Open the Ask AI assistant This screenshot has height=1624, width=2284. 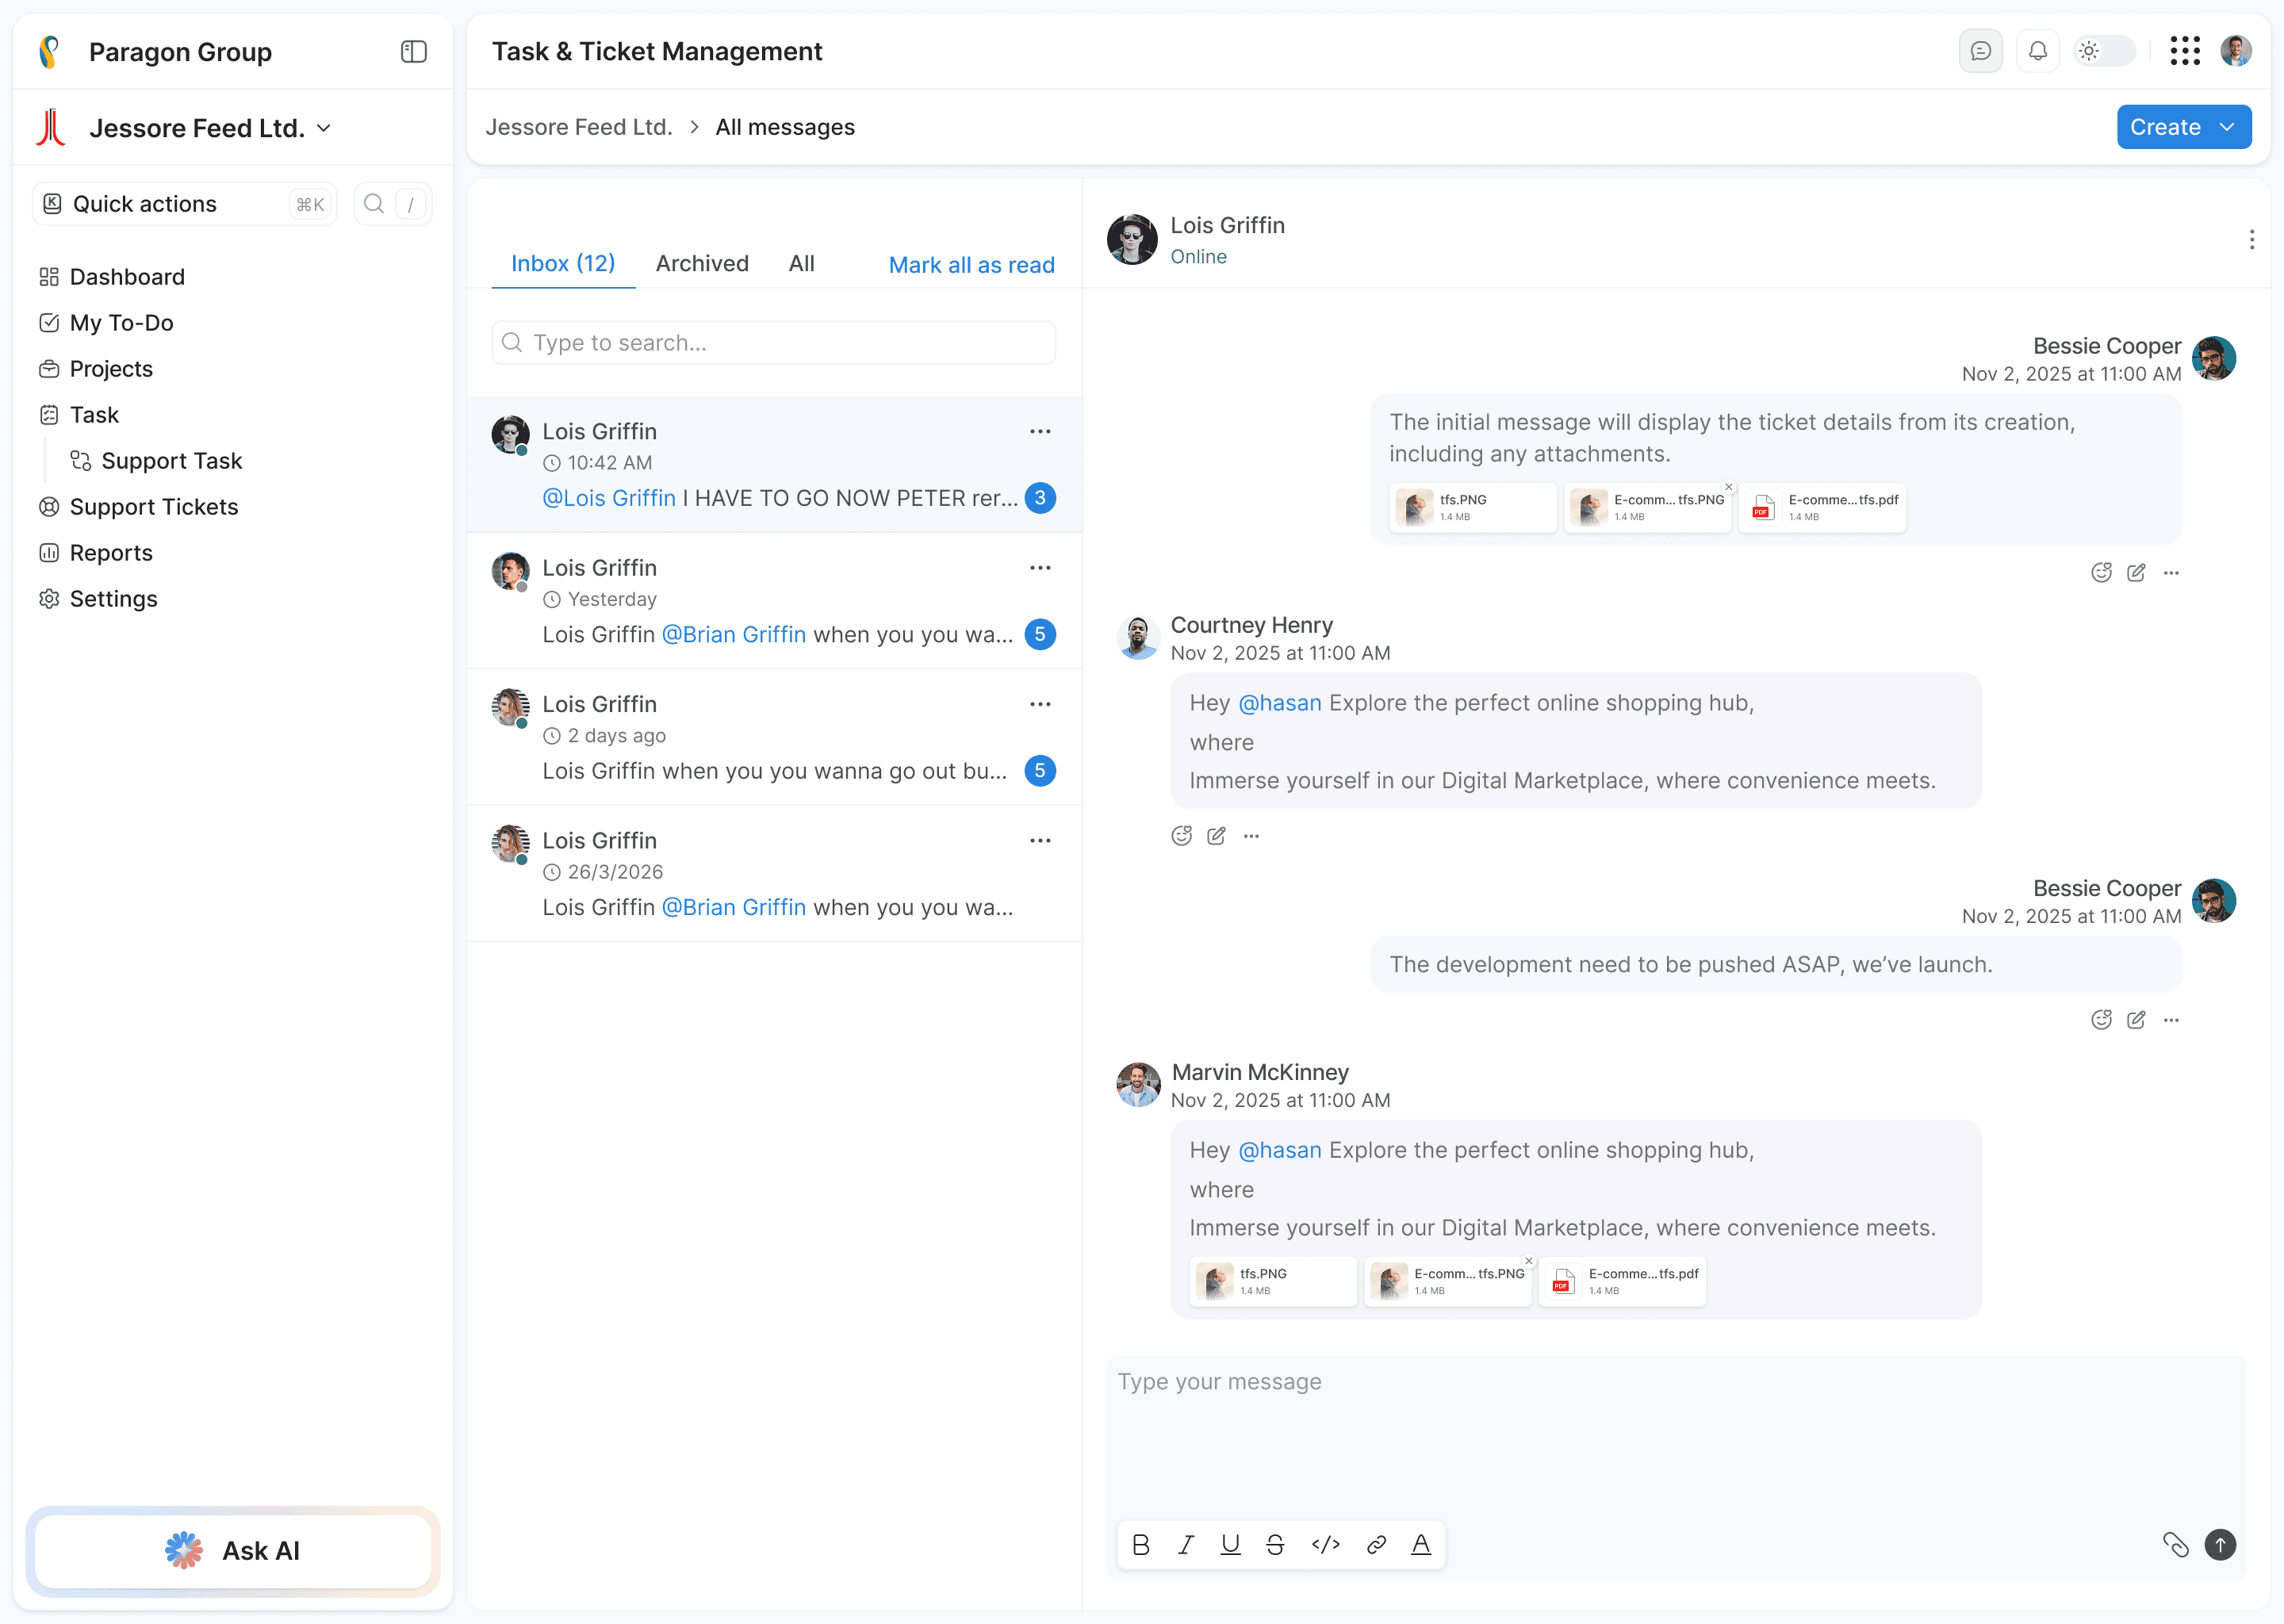(x=232, y=1551)
